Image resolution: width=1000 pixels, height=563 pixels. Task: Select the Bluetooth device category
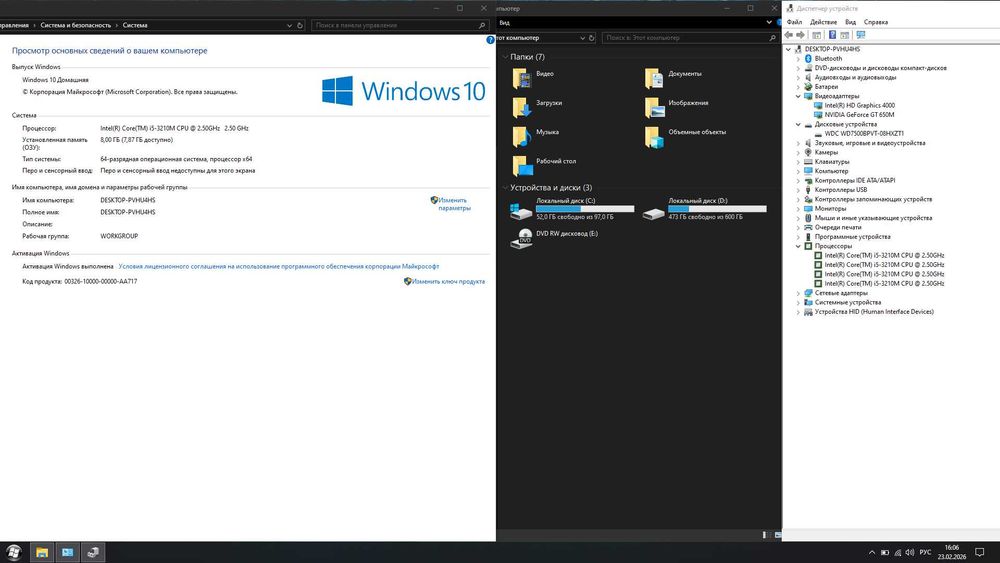[828, 59]
